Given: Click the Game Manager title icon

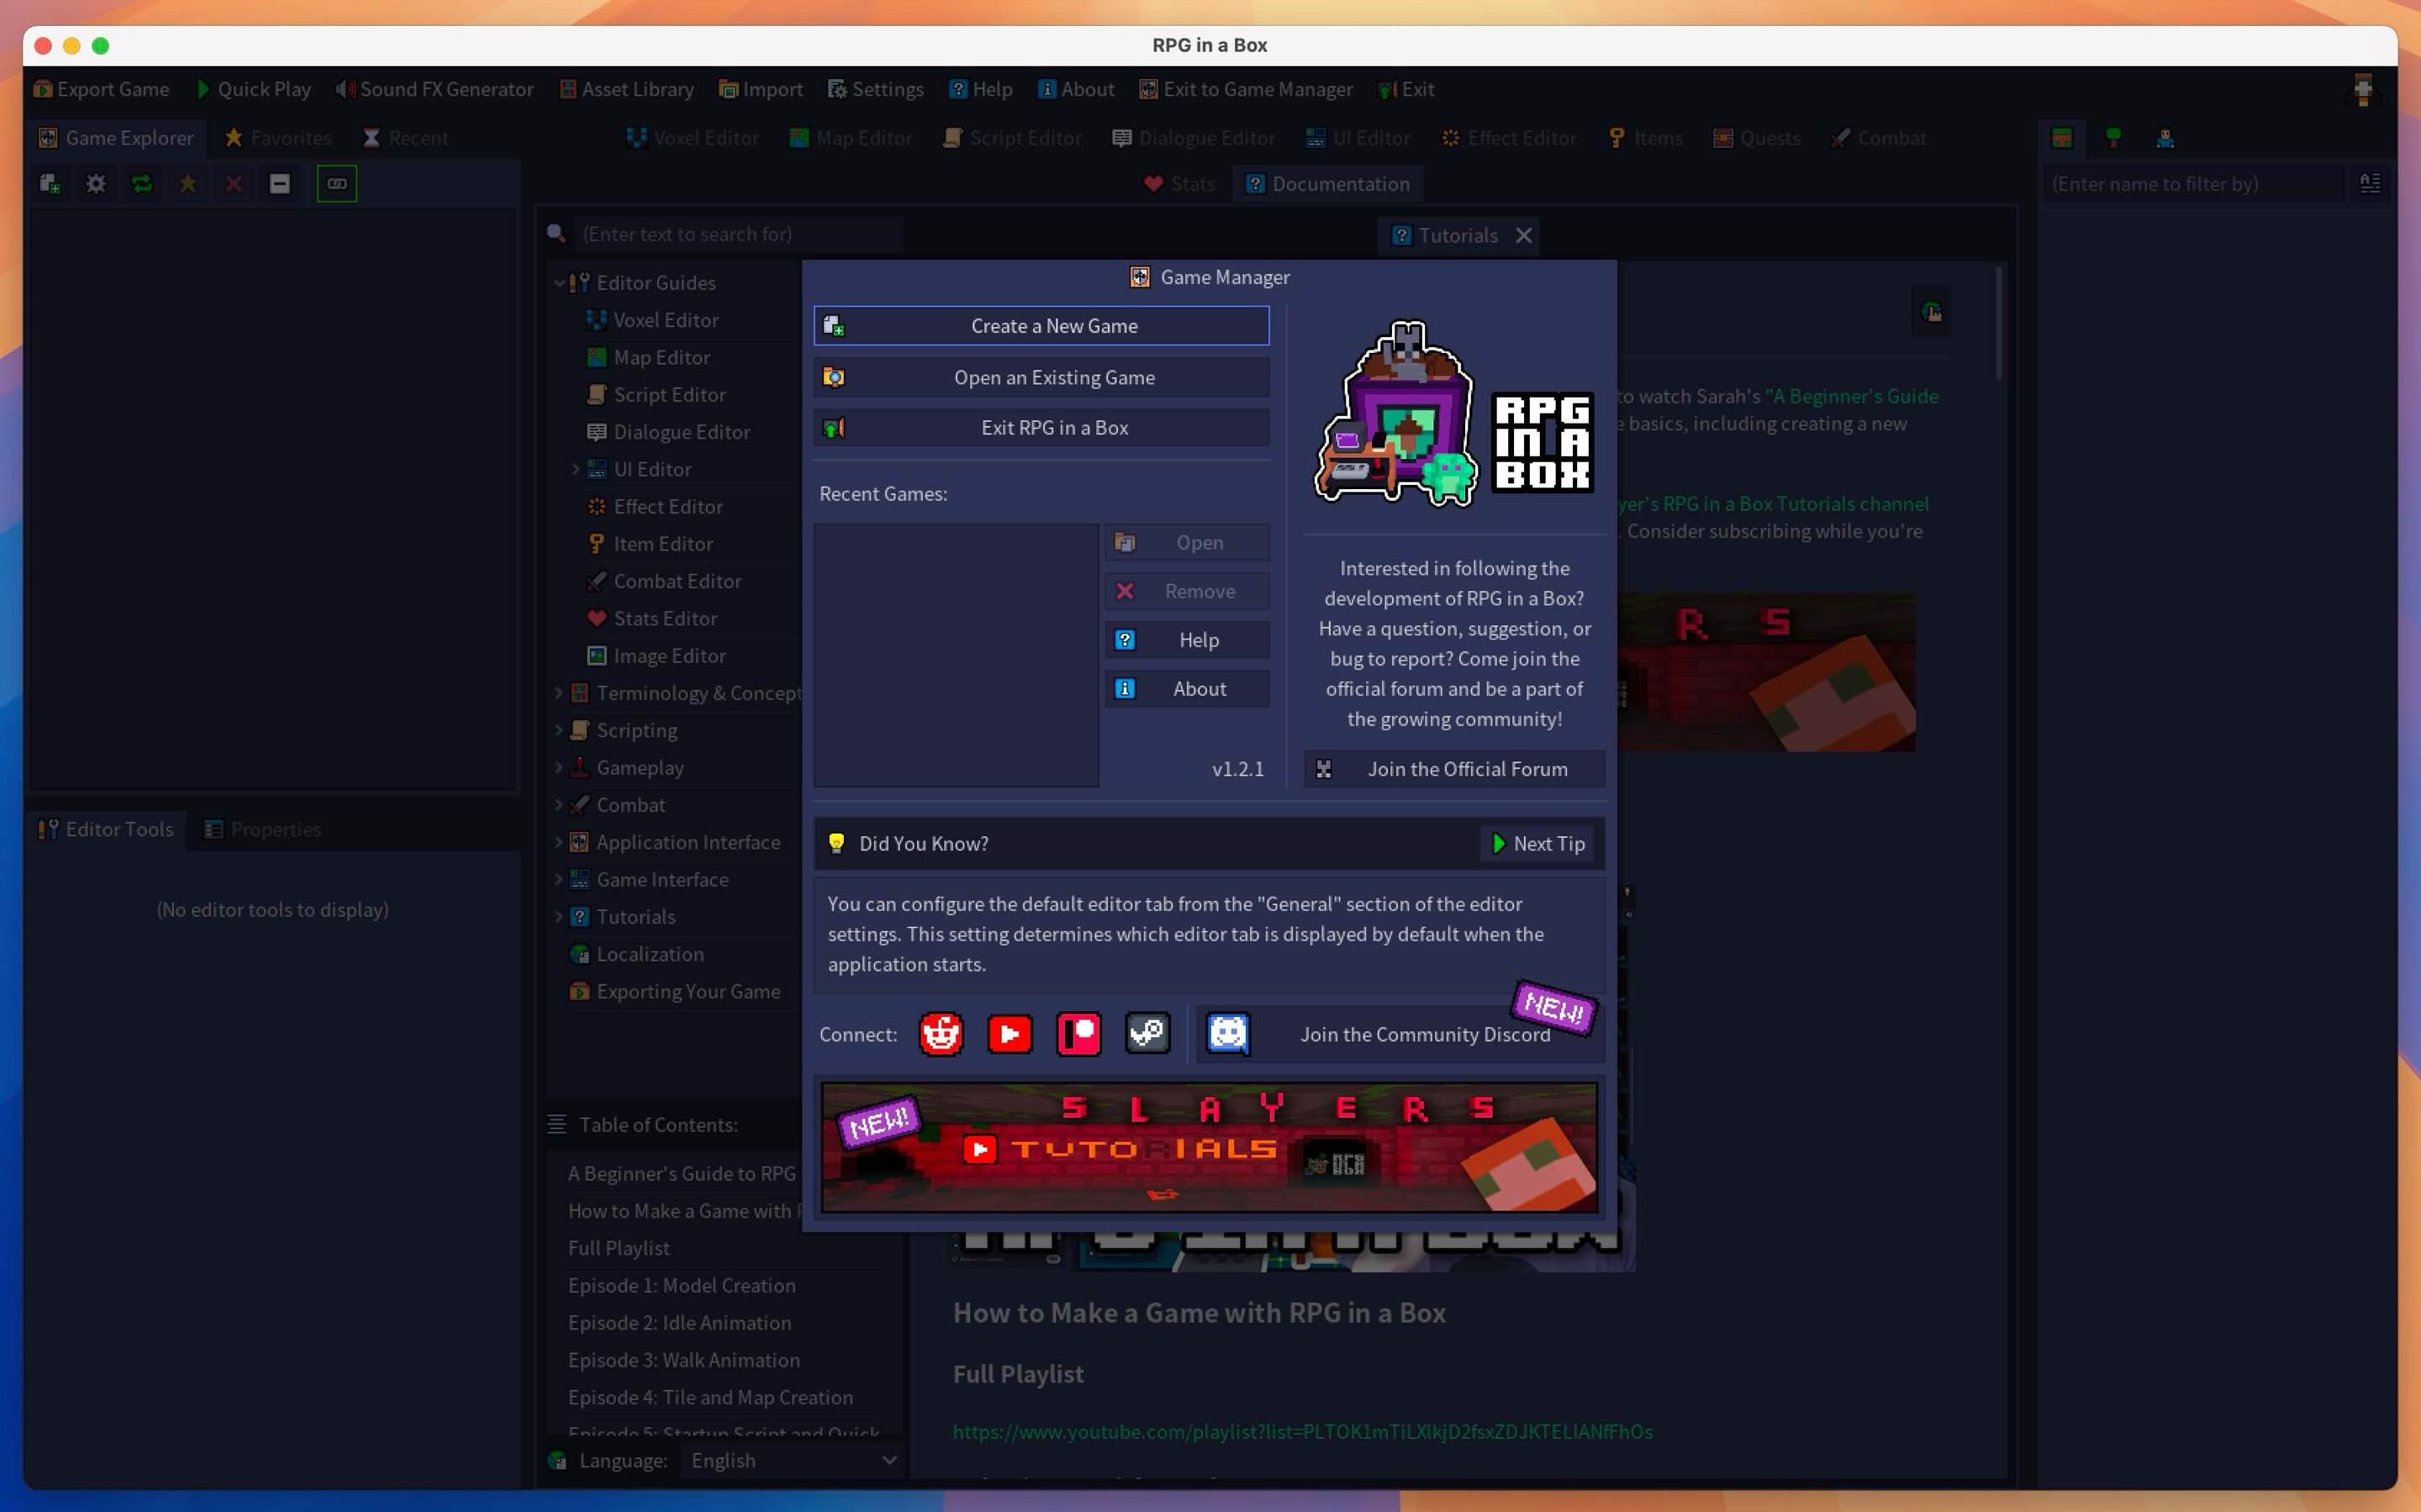Looking at the screenshot, I should pyautogui.click(x=1140, y=277).
